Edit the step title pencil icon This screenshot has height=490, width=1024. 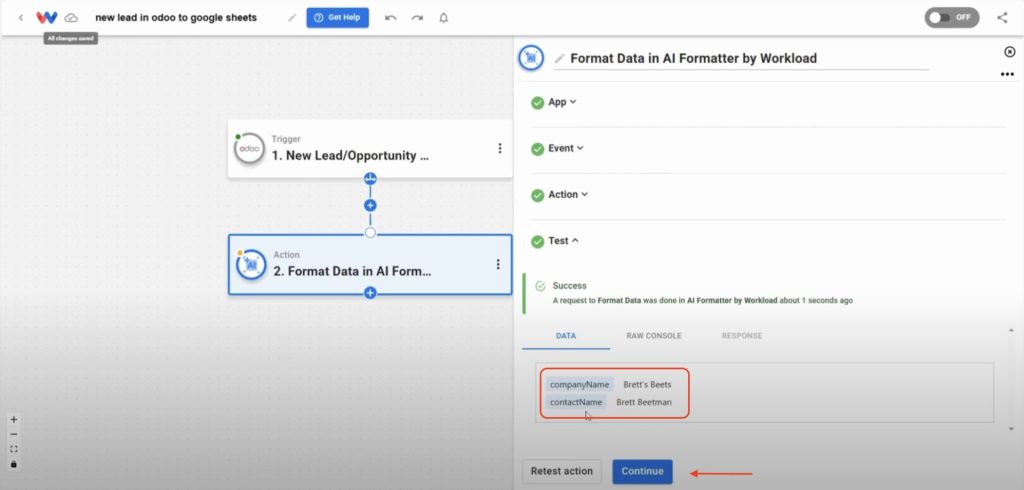coord(559,59)
